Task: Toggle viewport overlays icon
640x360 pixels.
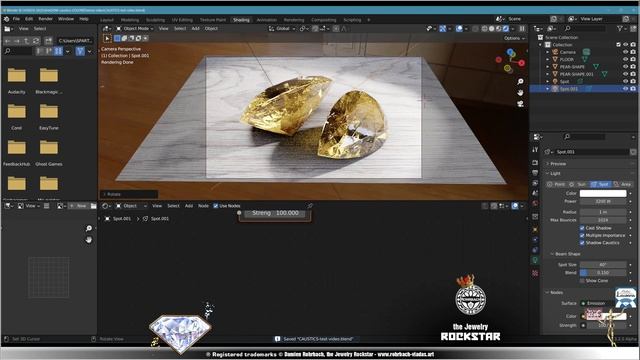Action: (459, 29)
